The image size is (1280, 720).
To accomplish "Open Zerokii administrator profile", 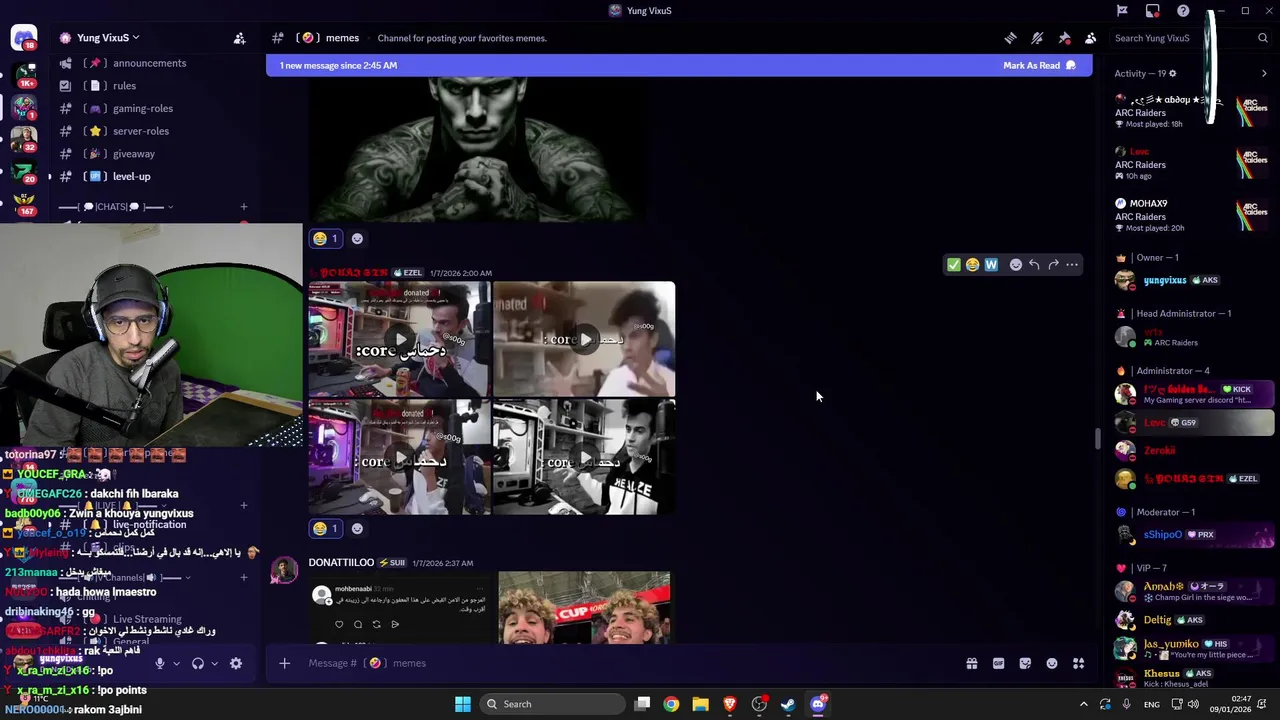I will tap(1193, 451).
